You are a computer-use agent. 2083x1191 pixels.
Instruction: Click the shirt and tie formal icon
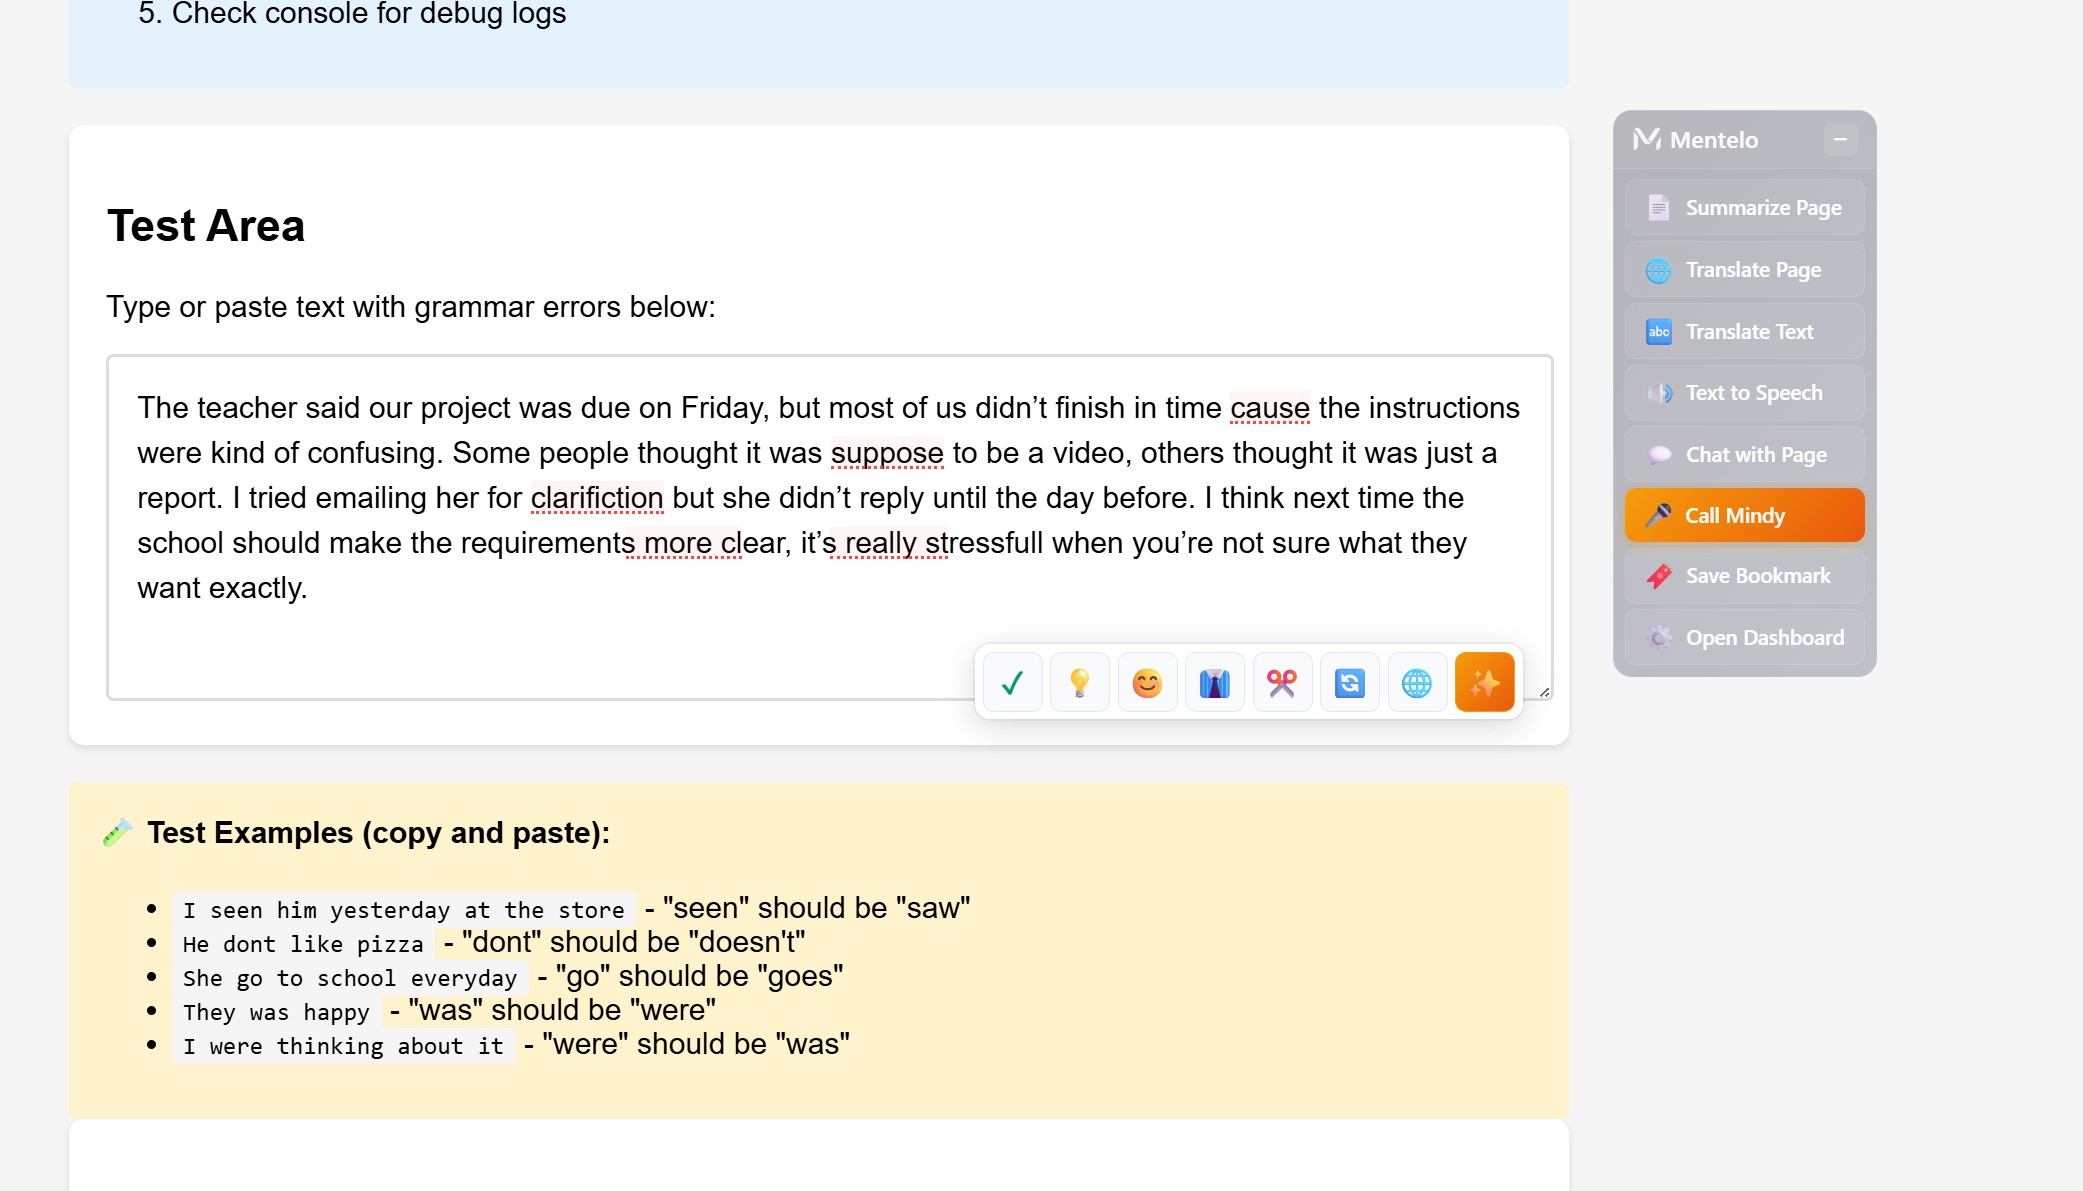[x=1214, y=683]
